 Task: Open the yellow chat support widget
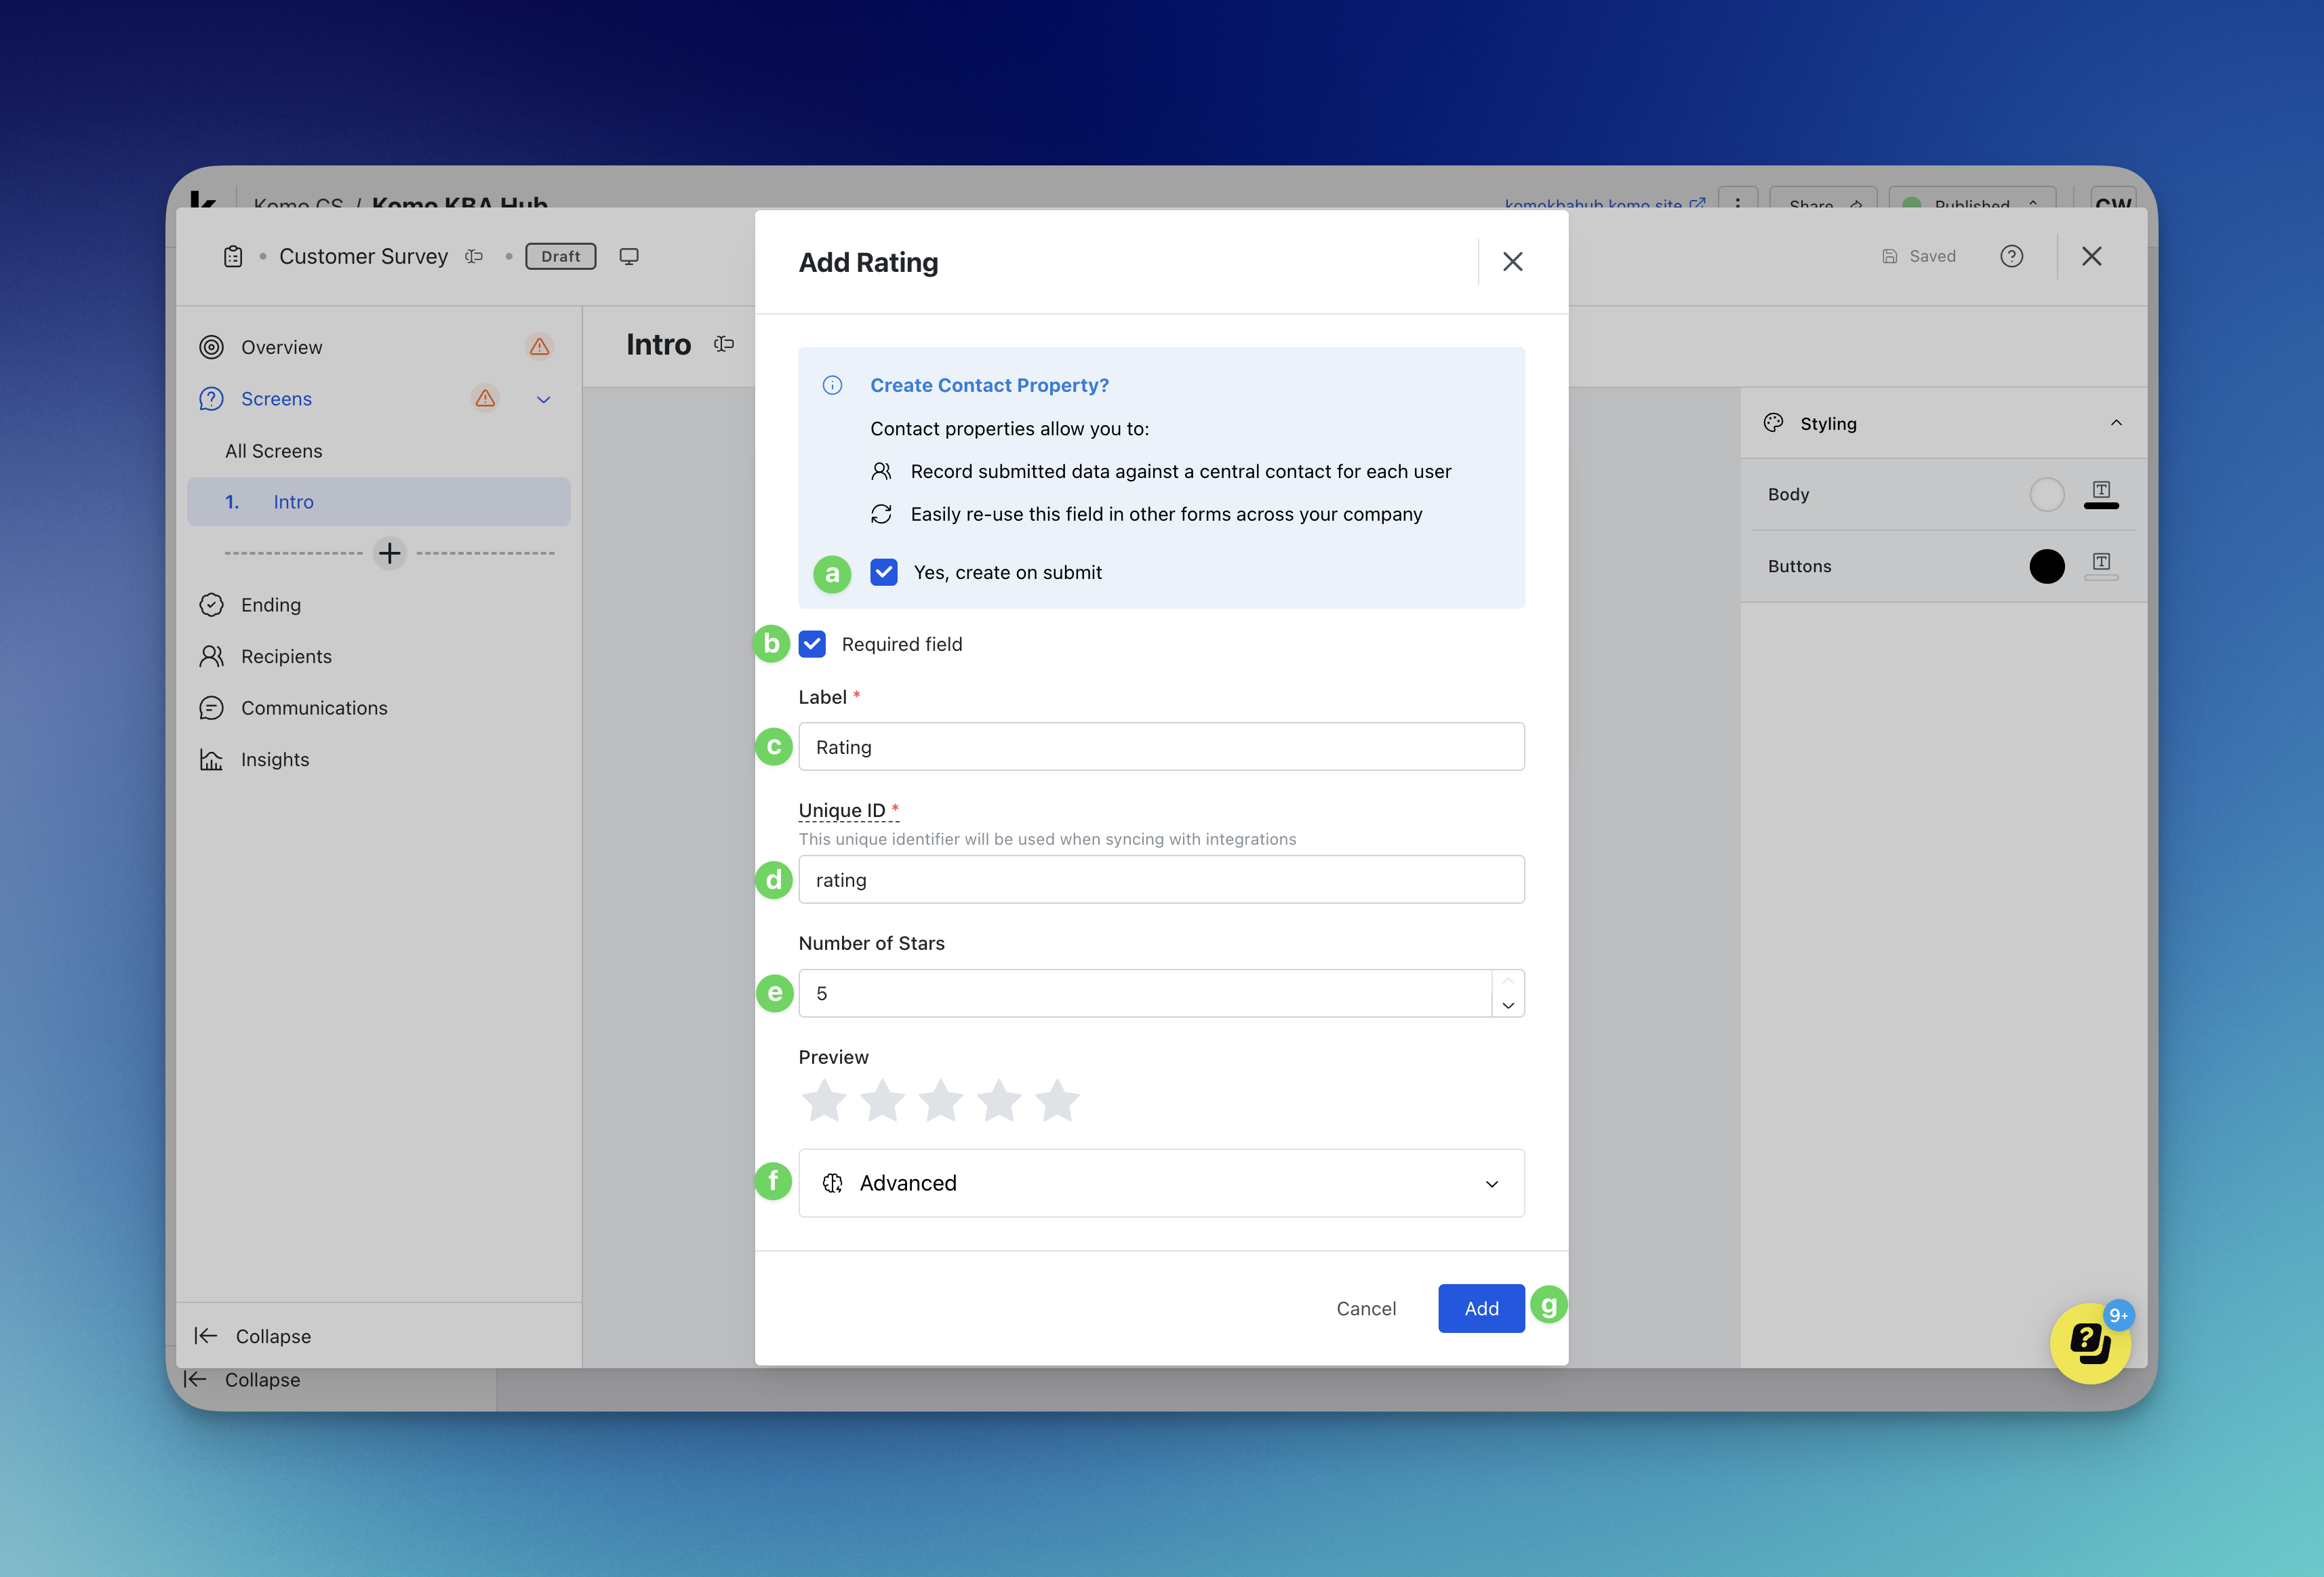(x=2089, y=1343)
